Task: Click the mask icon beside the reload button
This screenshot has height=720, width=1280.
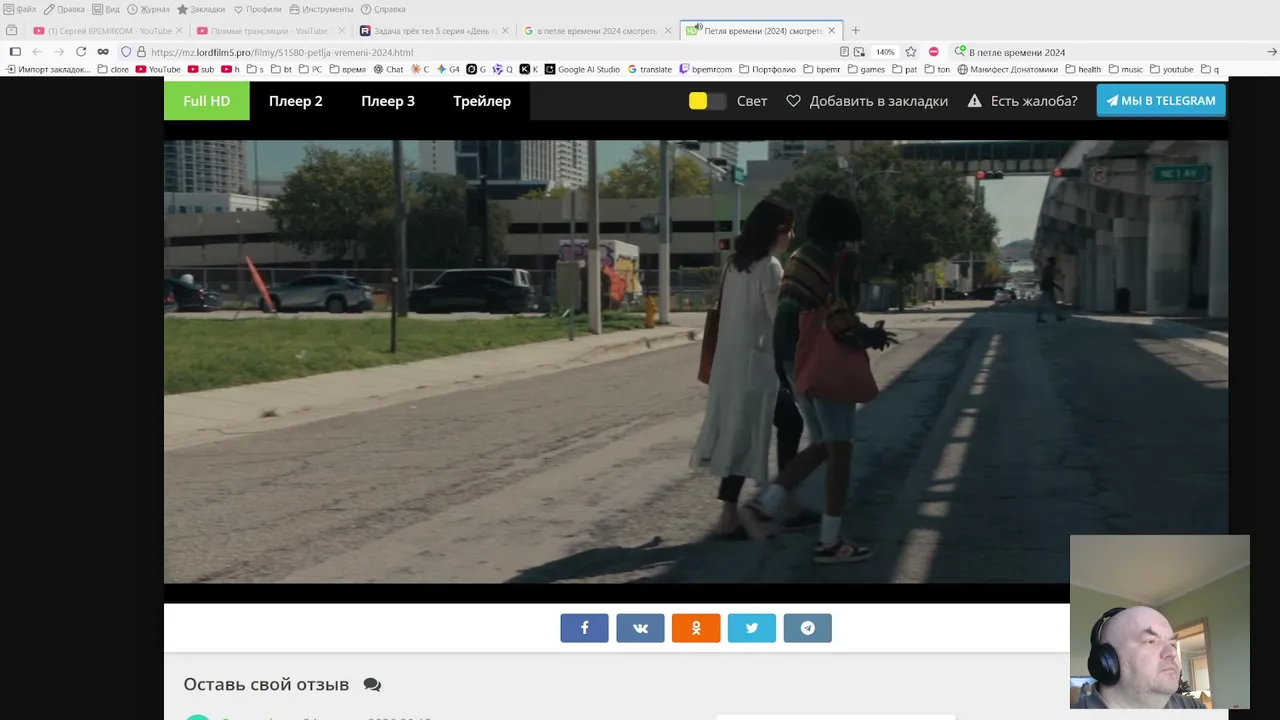Action: point(103,52)
